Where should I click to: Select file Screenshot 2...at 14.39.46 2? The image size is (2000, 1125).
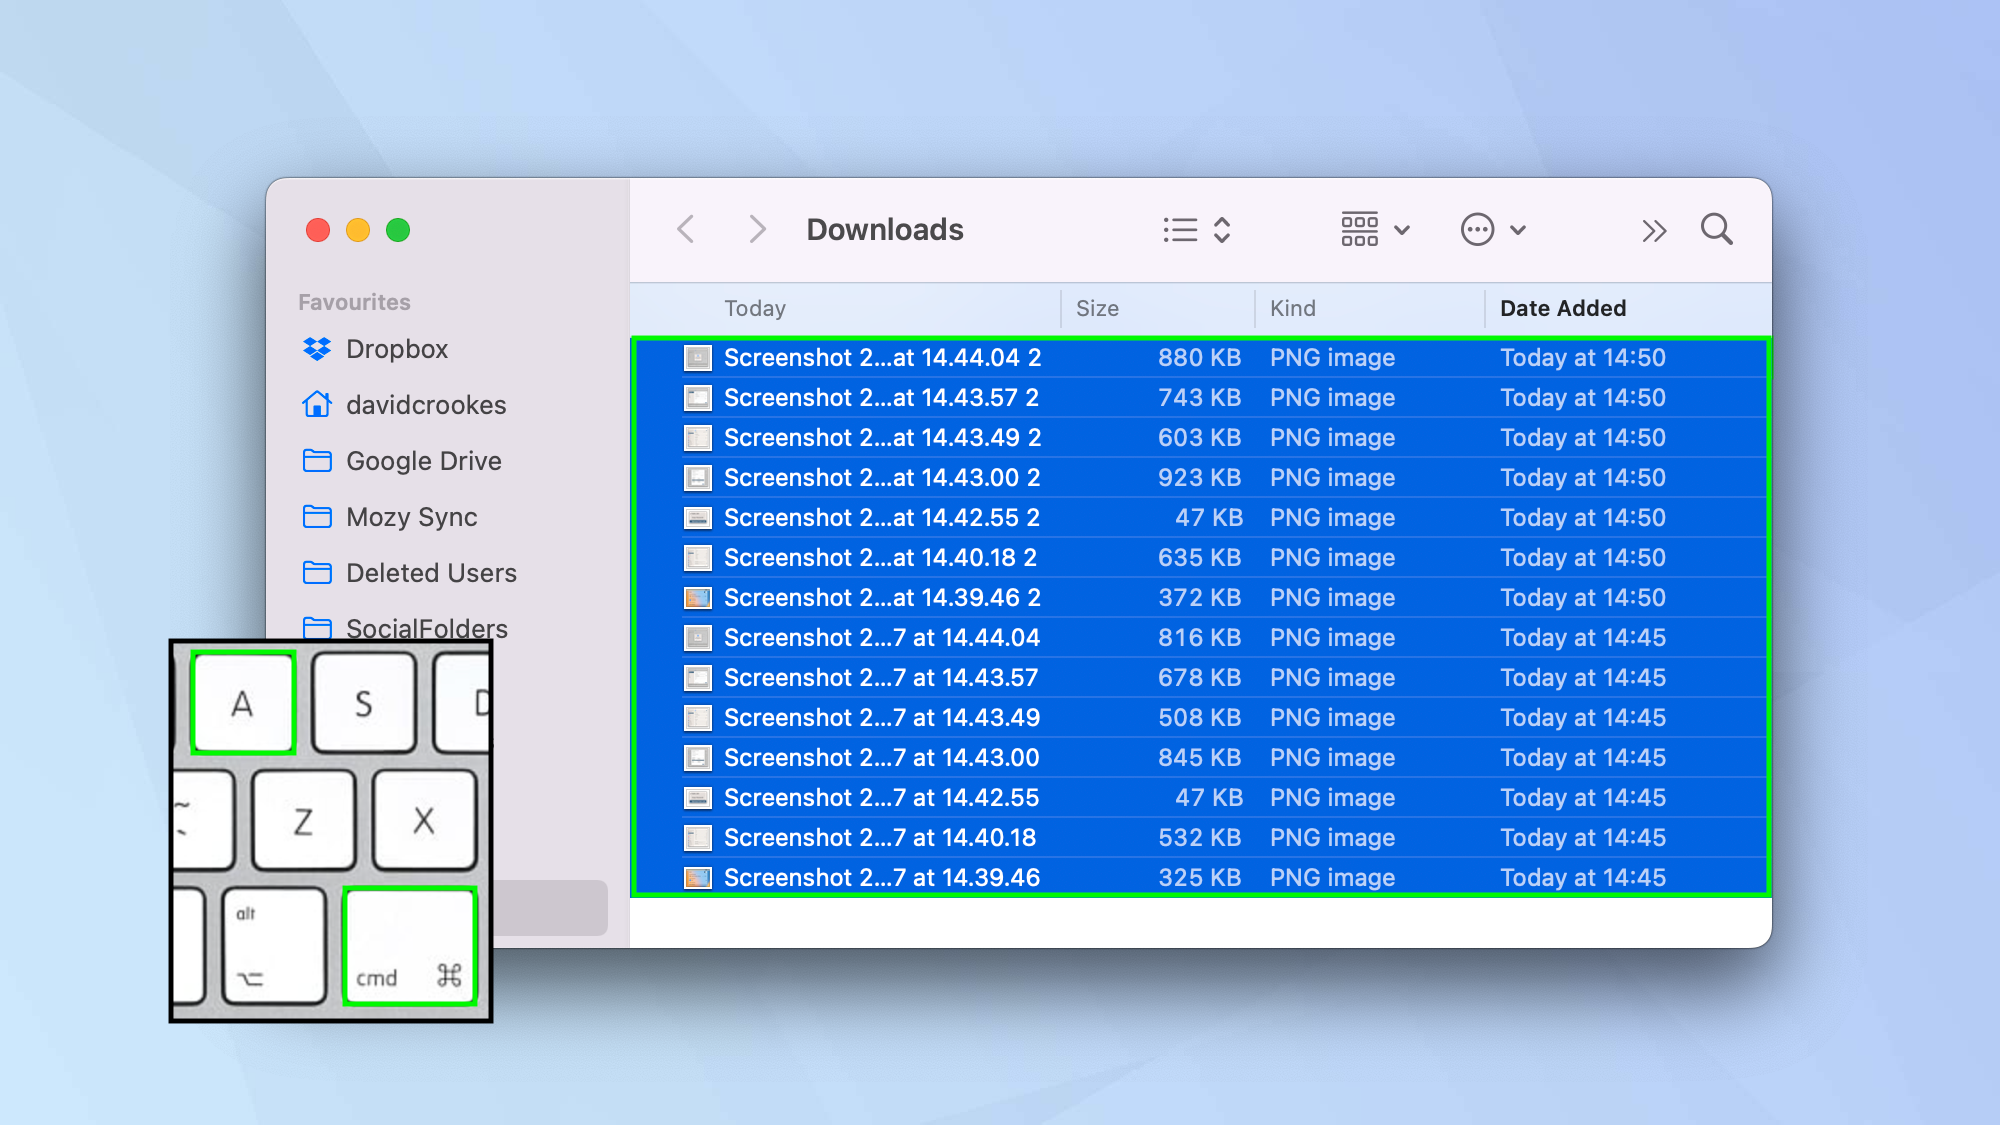1201,598
